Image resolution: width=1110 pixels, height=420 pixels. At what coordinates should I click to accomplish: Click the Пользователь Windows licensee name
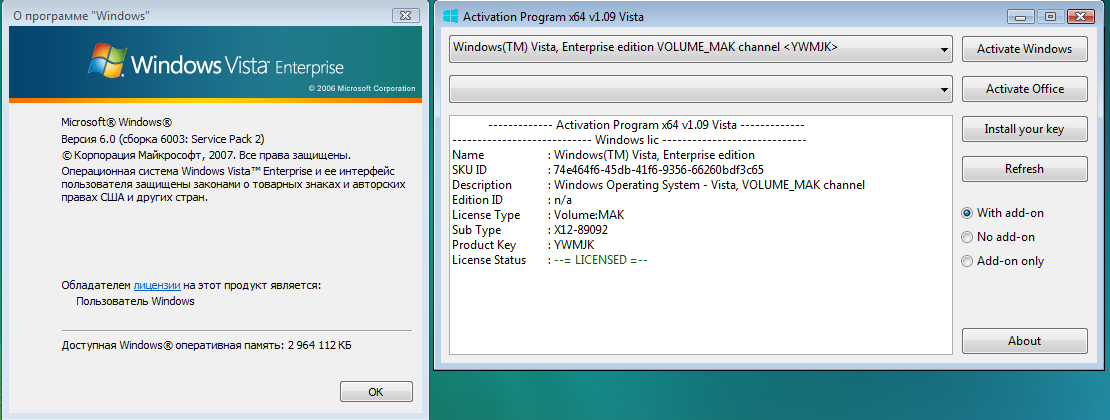point(135,301)
